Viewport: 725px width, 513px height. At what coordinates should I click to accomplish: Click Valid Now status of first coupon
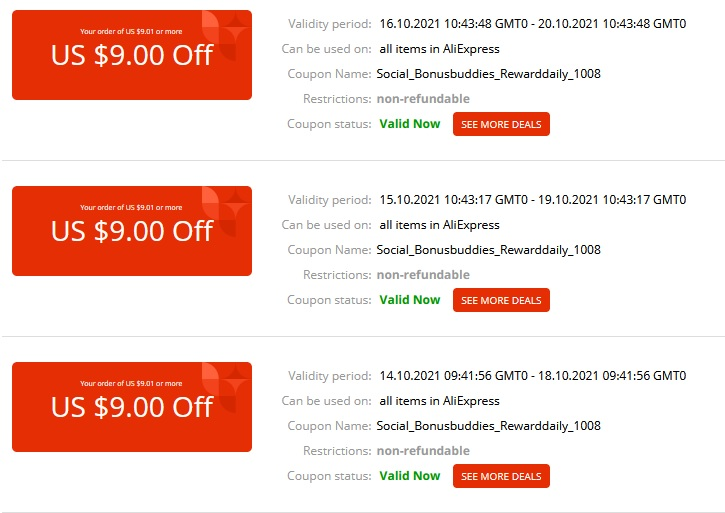pyautogui.click(x=410, y=124)
